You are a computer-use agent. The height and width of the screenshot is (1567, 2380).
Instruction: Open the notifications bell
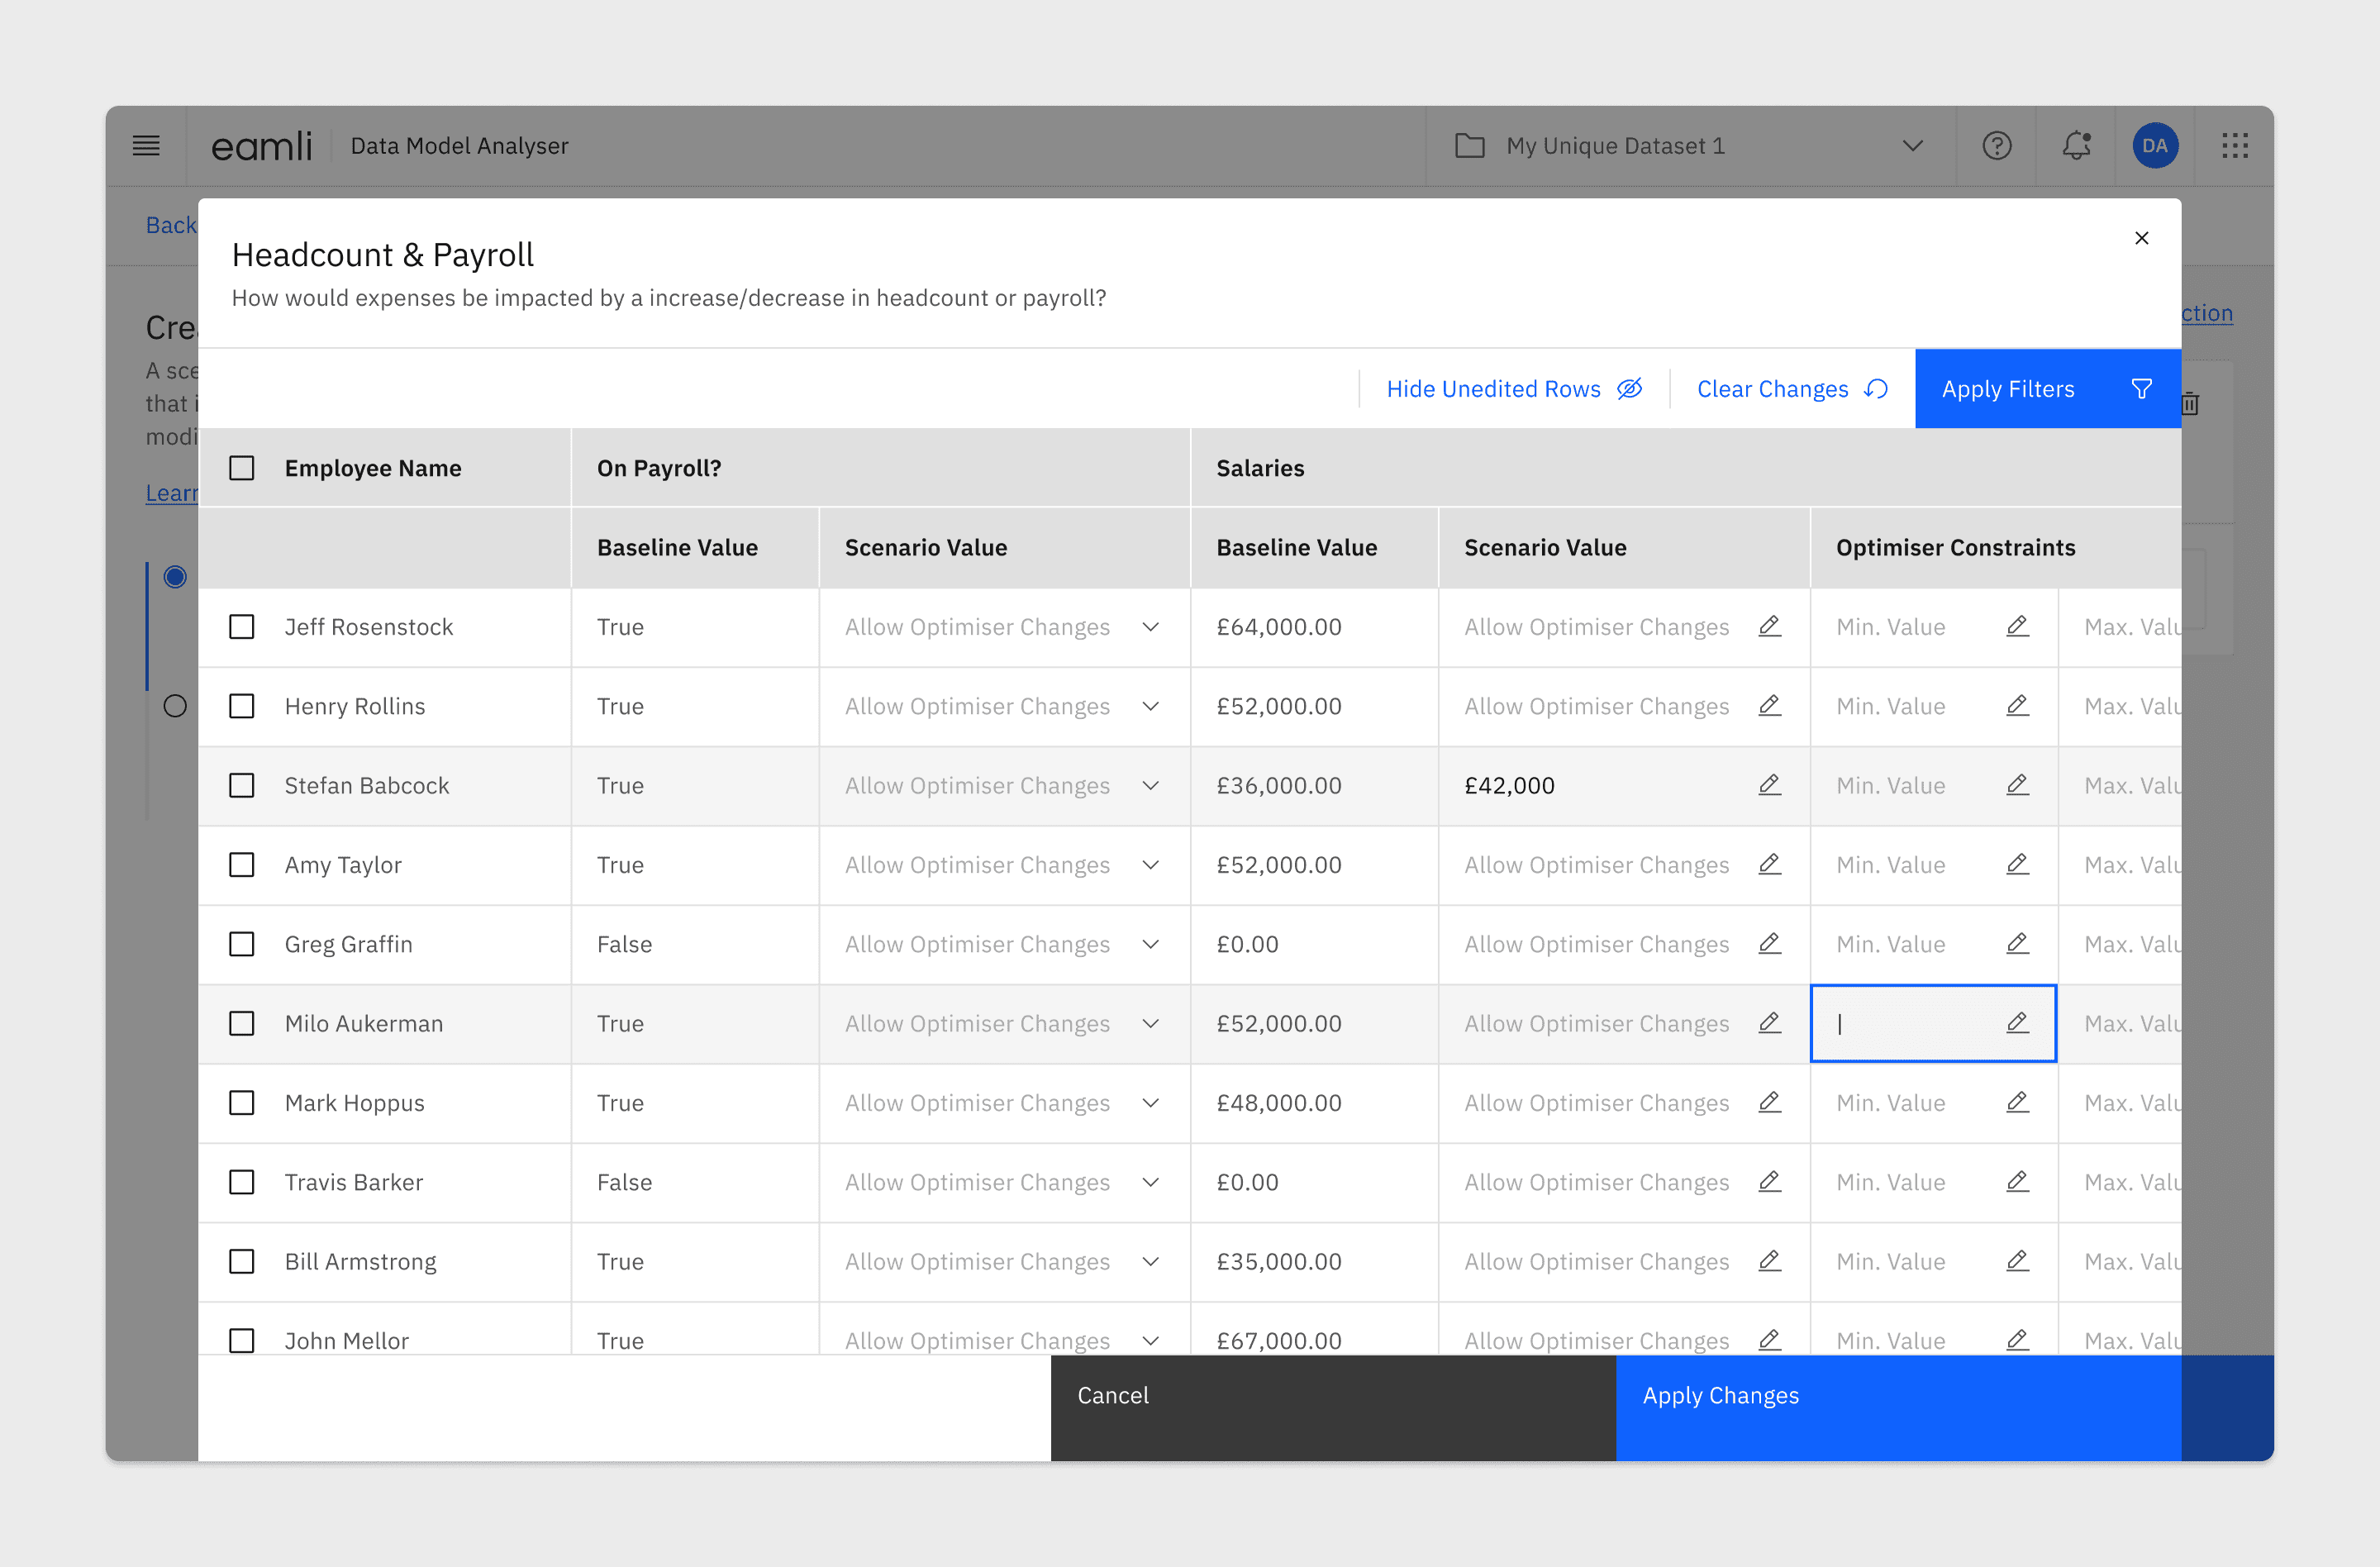pyautogui.click(x=2076, y=146)
